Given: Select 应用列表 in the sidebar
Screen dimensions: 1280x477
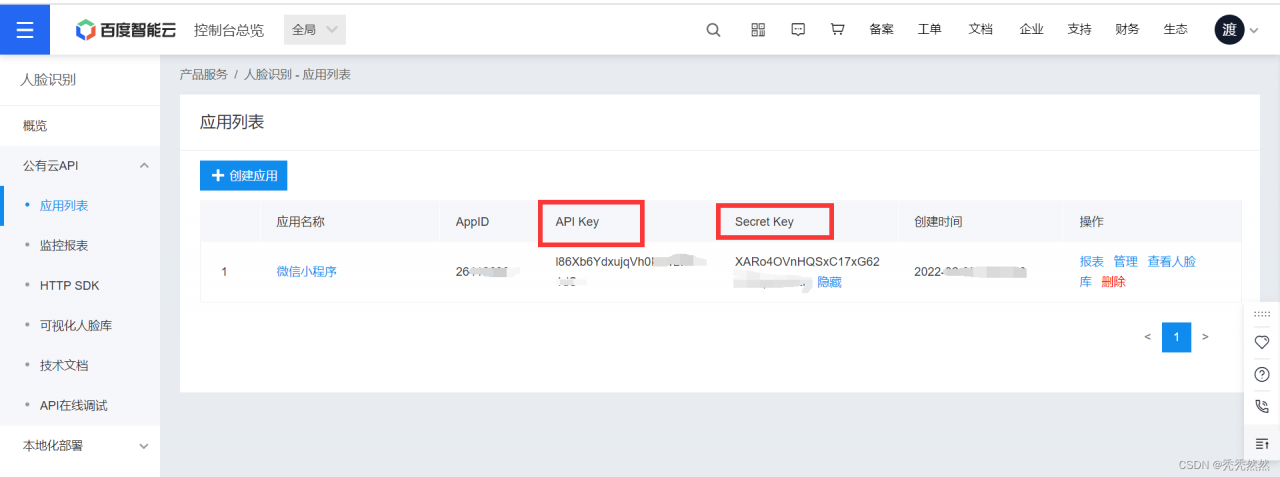Looking at the screenshot, I should 64,206.
